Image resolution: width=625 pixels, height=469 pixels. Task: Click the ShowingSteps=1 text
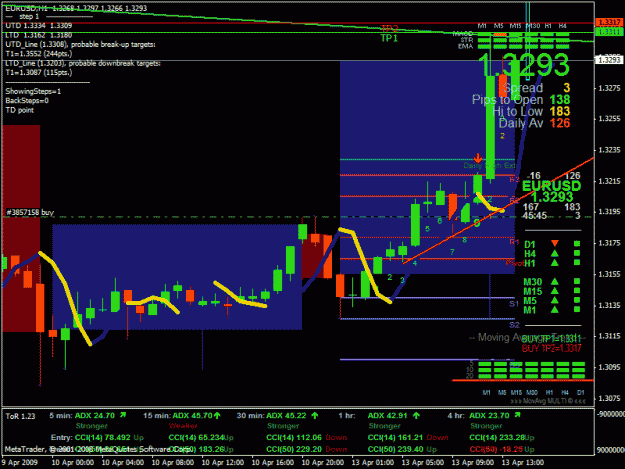click(x=33, y=91)
